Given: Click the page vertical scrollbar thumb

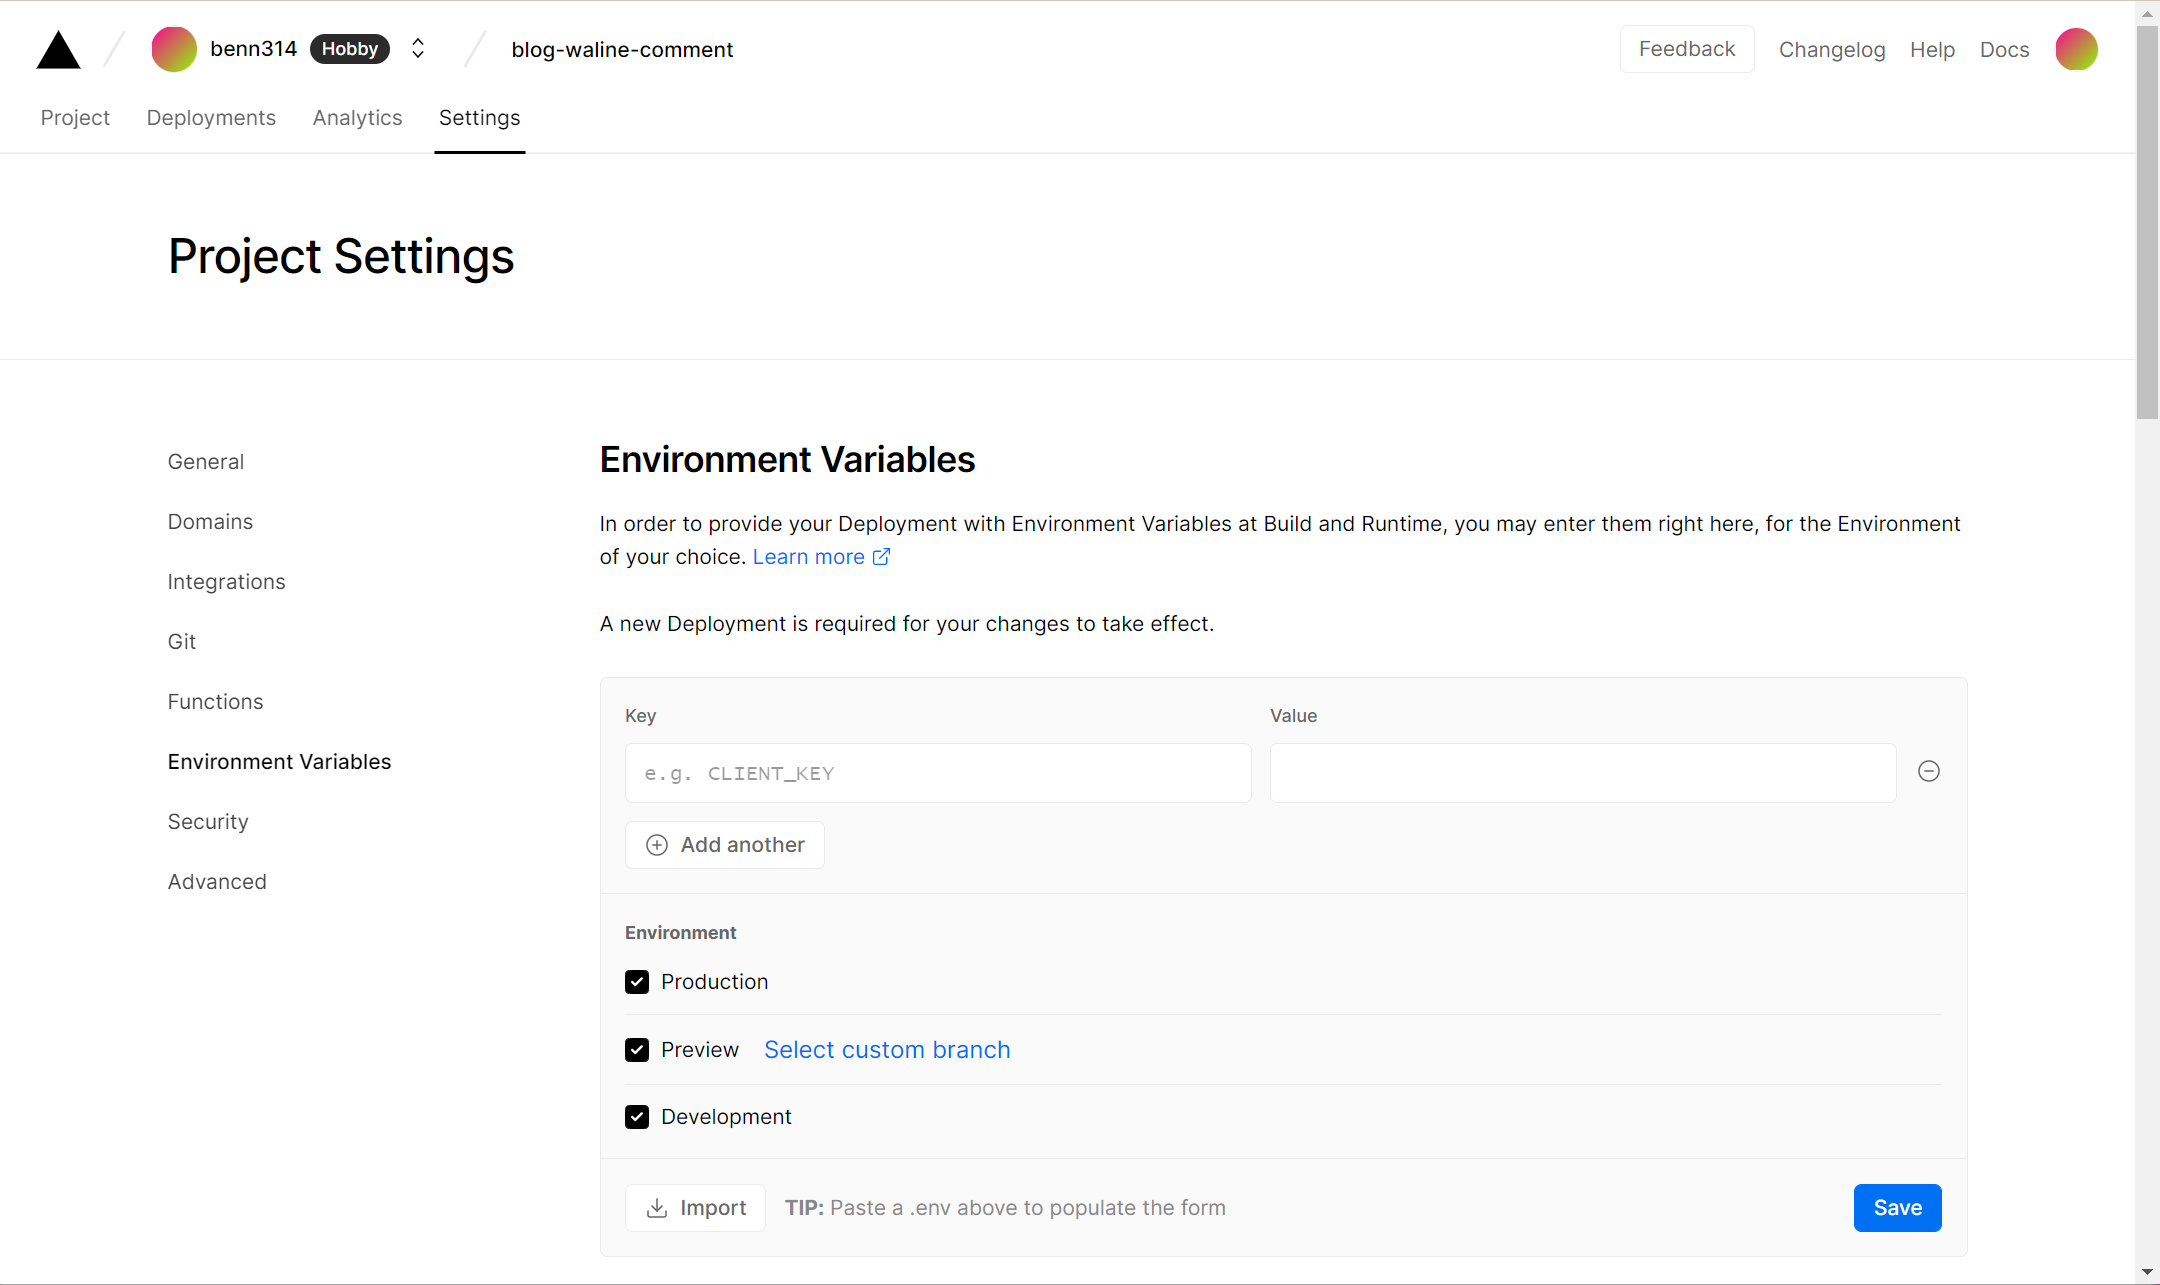Looking at the screenshot, I should pos(2147,222).
